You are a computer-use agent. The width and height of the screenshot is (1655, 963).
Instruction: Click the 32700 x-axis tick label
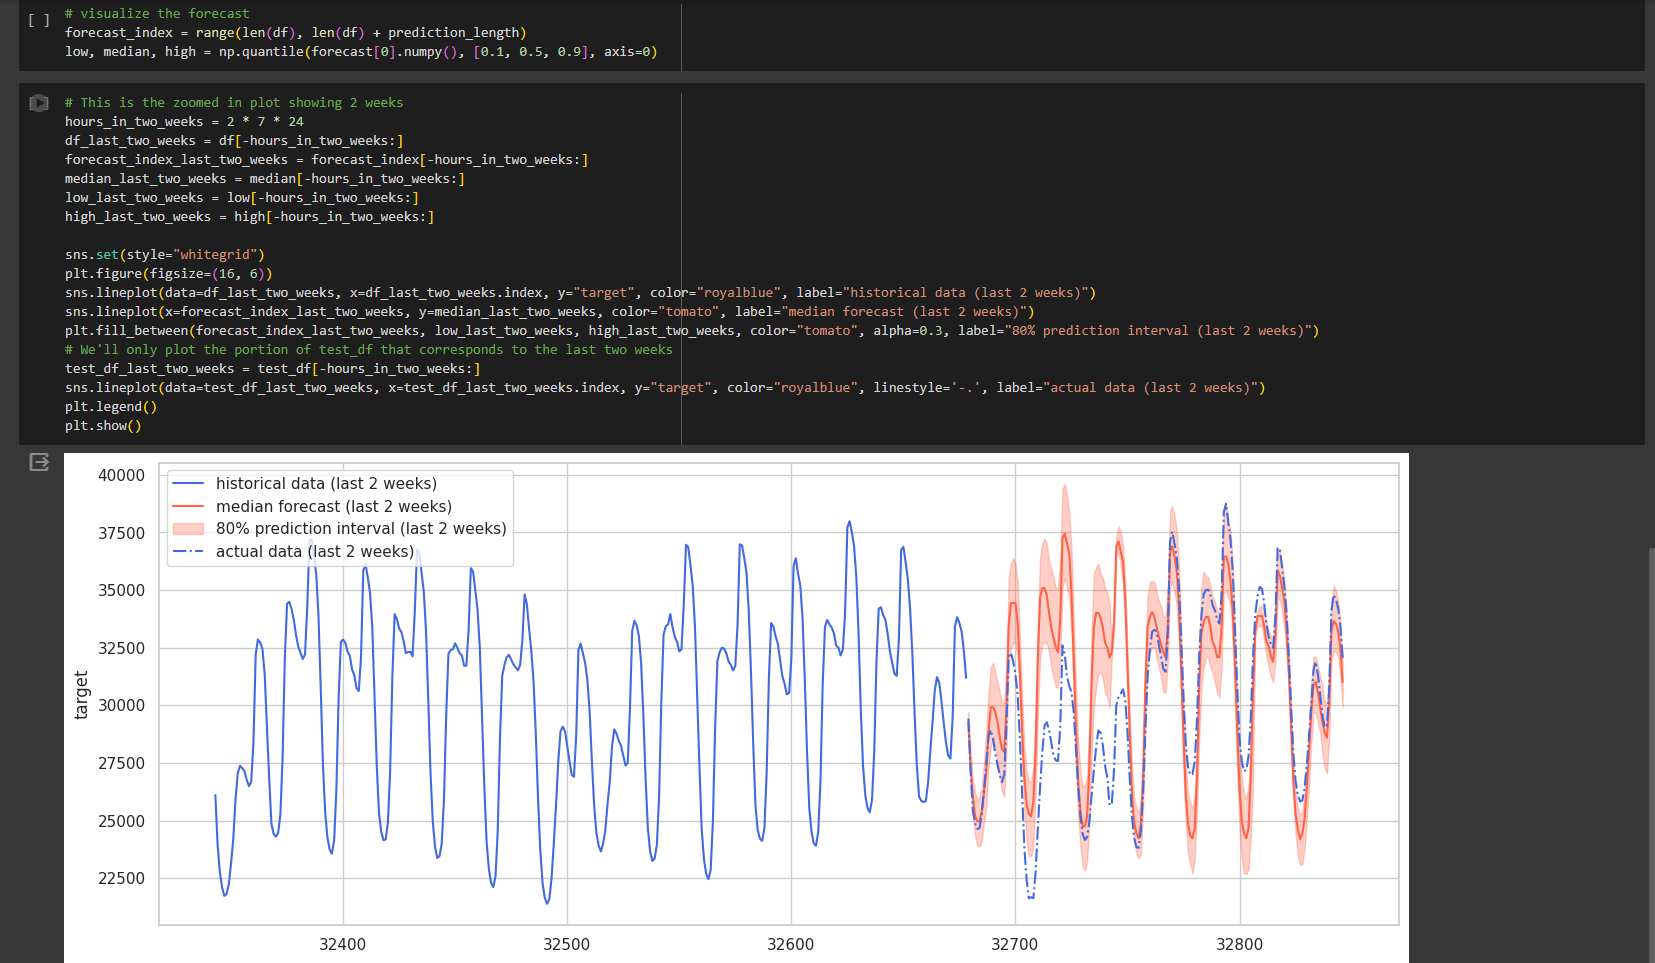(x=1015, y=944)
